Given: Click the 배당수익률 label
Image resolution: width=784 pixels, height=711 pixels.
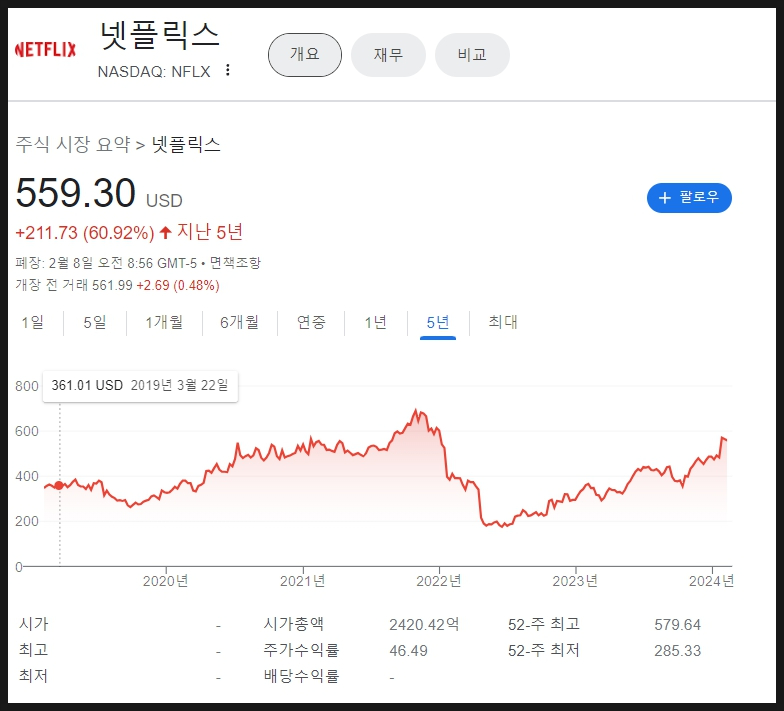Looking at the screenshot, I should click(302, 676).
